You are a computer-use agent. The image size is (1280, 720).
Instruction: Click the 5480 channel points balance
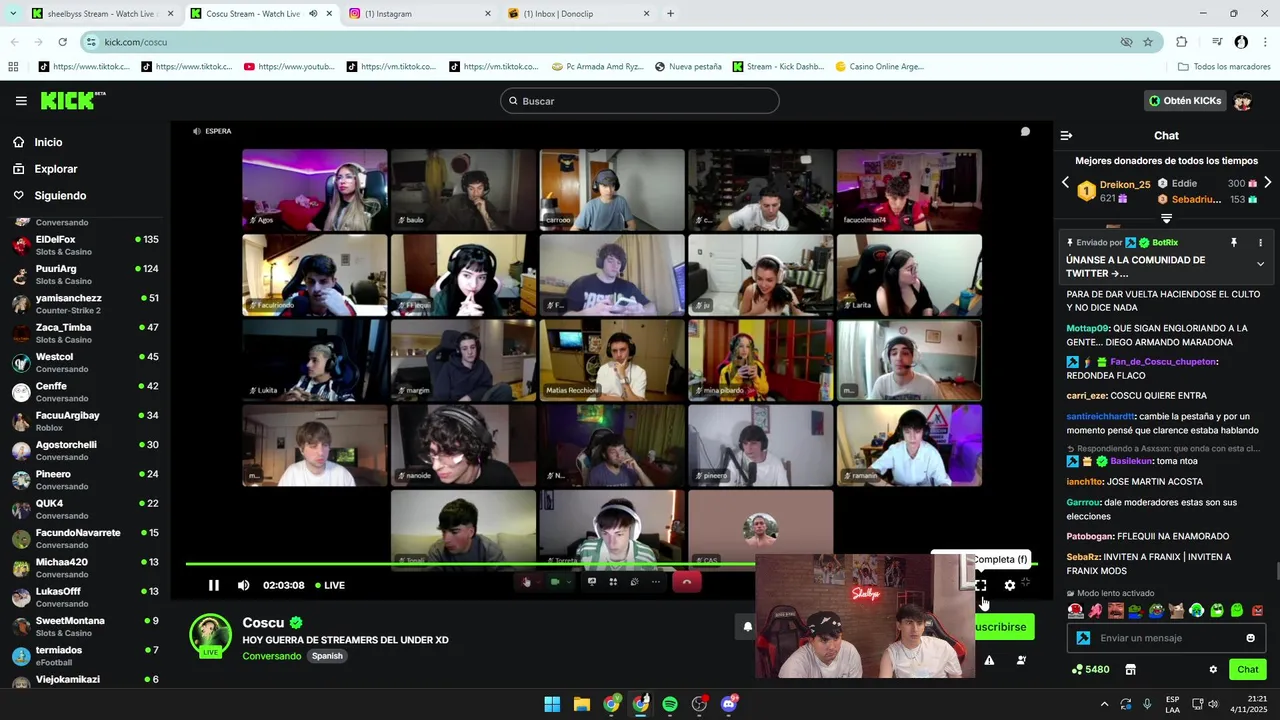tap(1090, 669)
